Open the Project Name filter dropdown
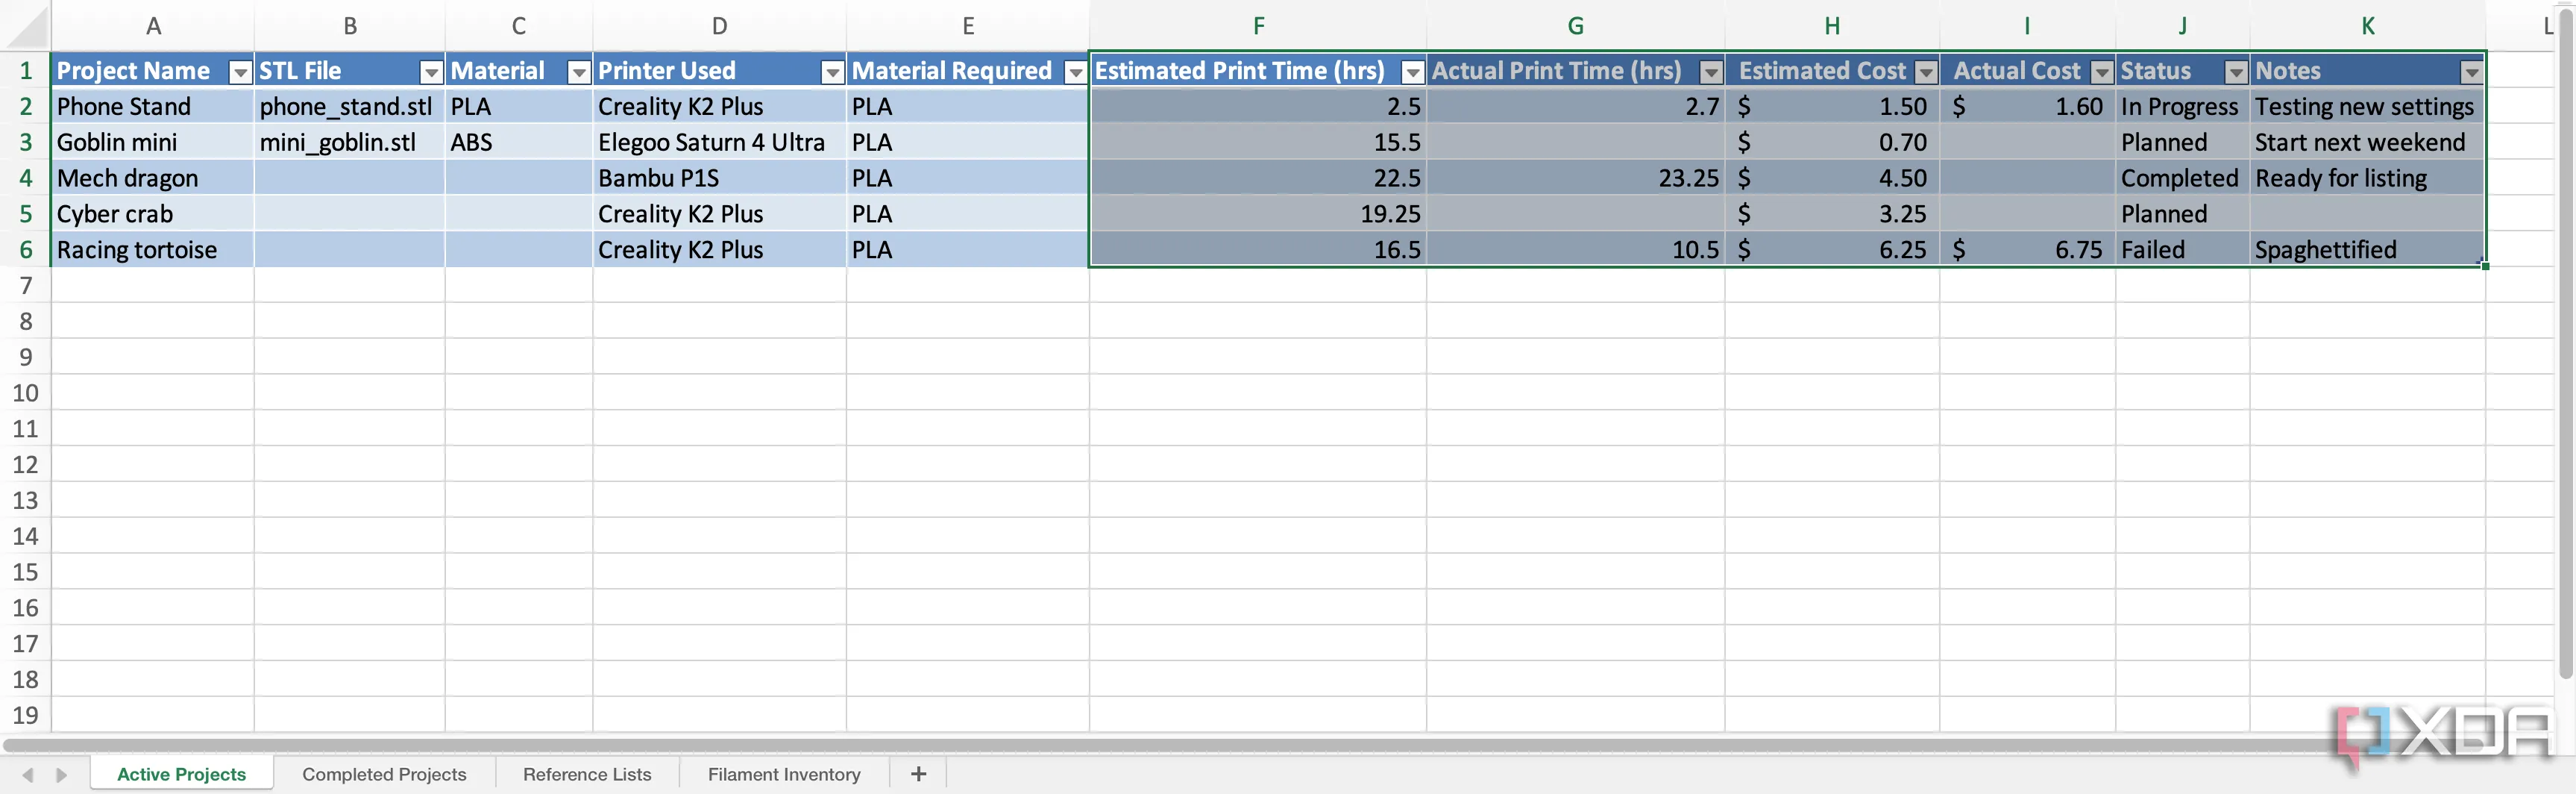Screen dimensions: 2576x794 [240, 72]
